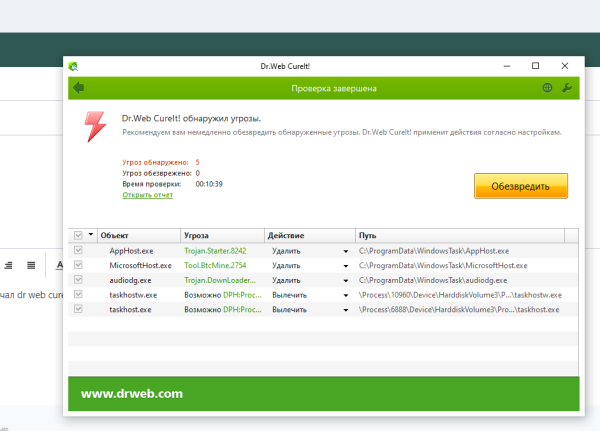Image resolution: width=600 pixels, height=431 pixels.
Task: Click align right icon in background editor
Action: tap(8, 265)
